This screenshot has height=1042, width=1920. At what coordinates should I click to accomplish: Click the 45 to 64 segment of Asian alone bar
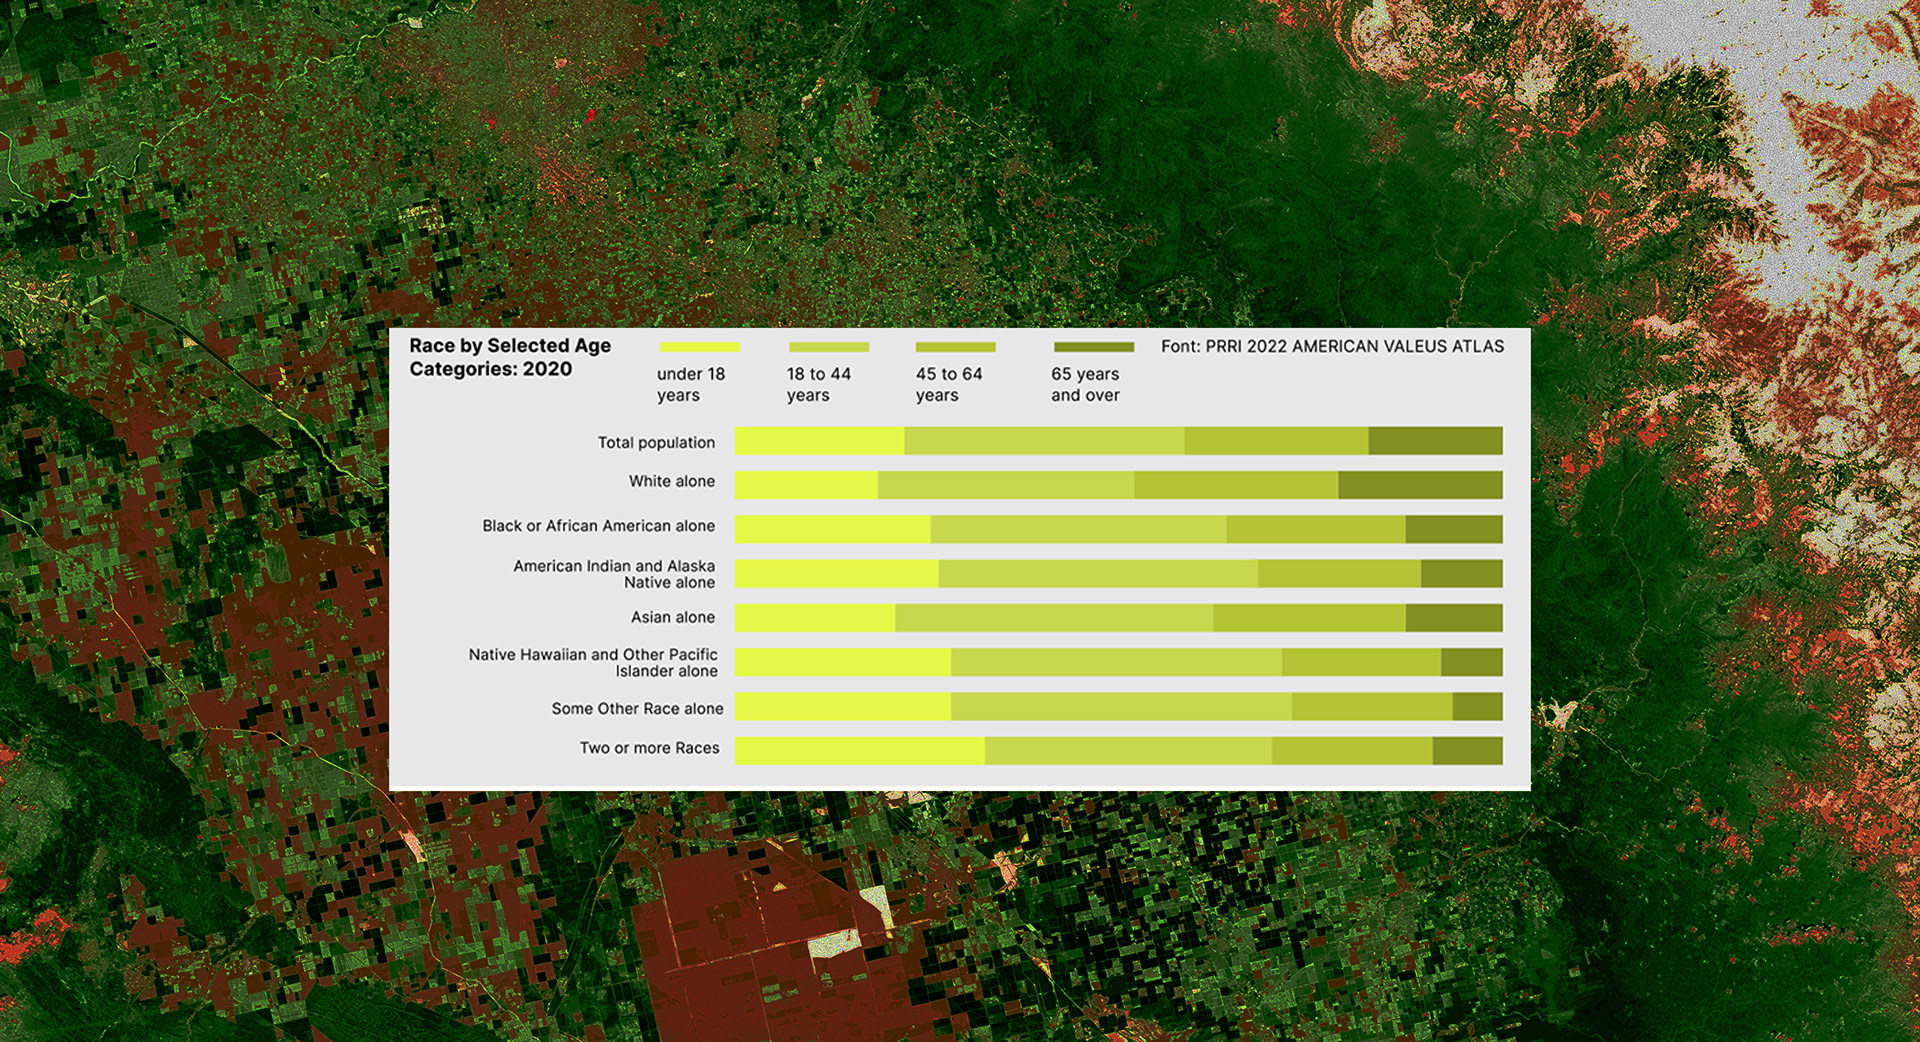(1310, 617)
